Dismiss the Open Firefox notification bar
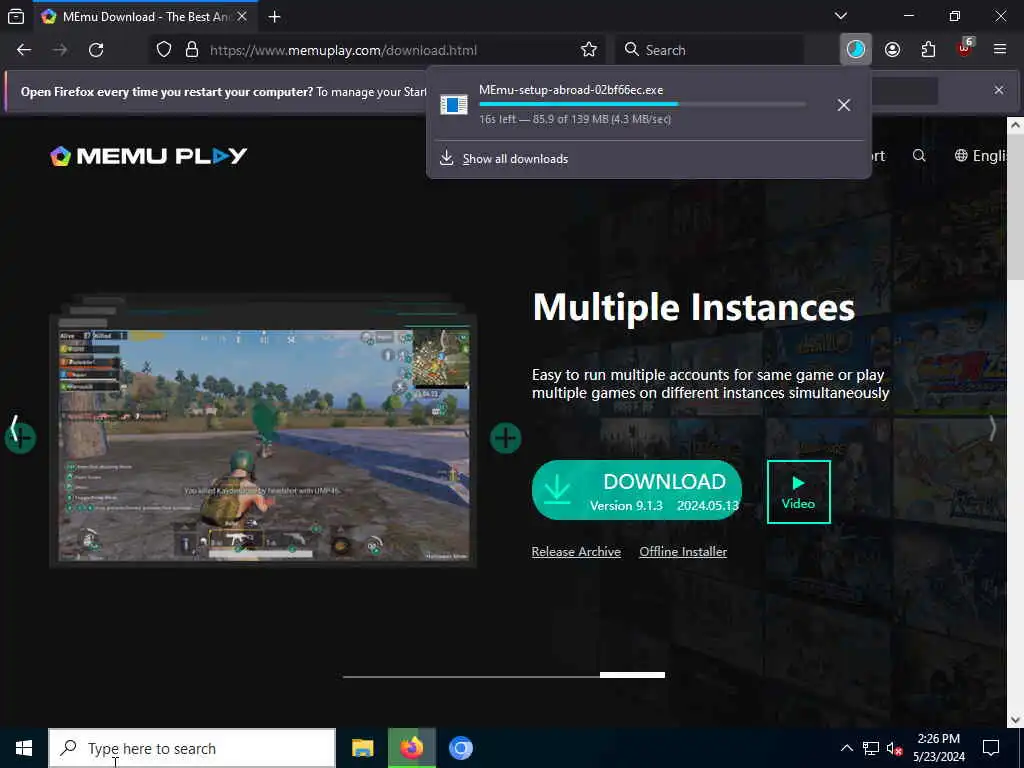The image size is (1024, 768). click(x=999, y=90)
